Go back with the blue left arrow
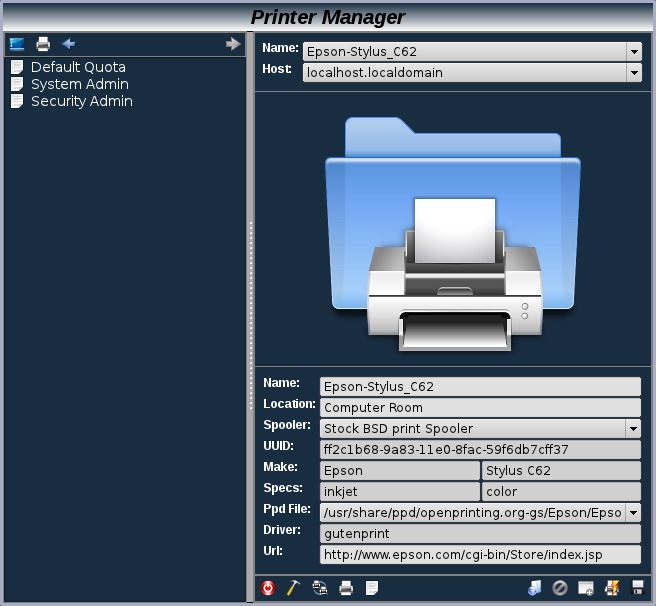Viewport: 656px width, 606px height. [x=68, y=44]
